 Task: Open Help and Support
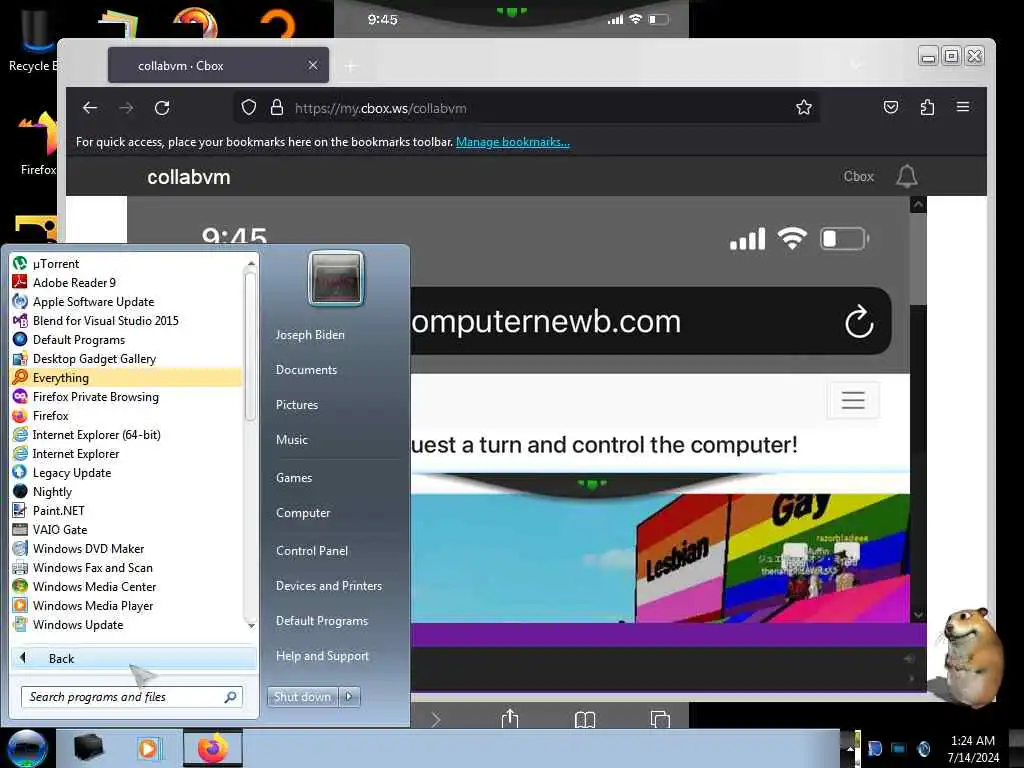[x=322, y=656]
